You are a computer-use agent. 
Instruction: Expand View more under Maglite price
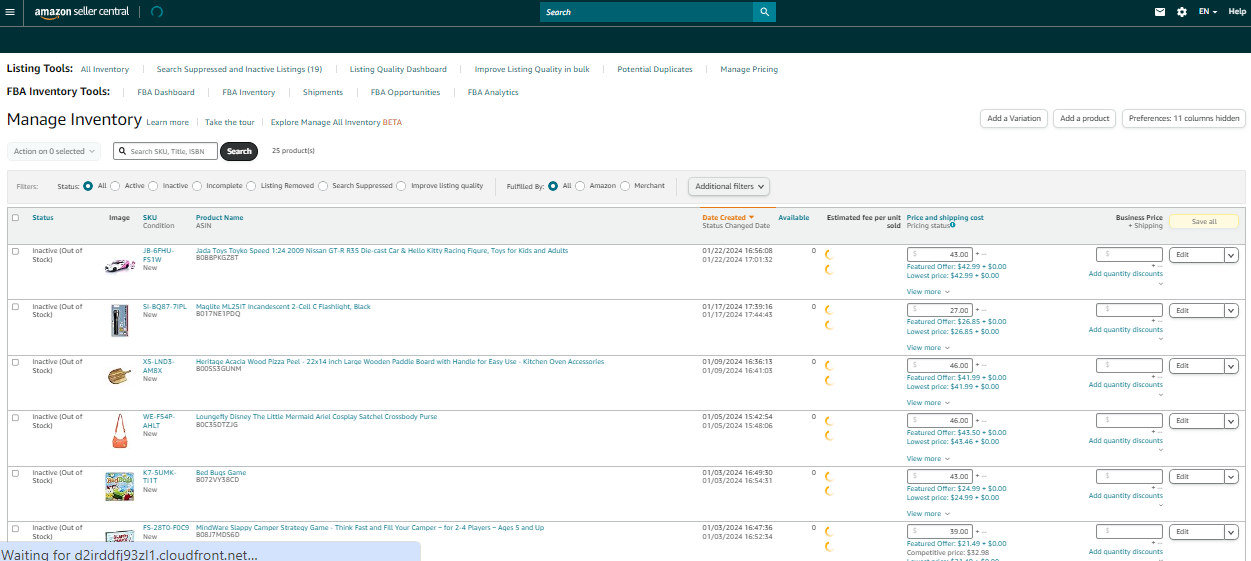928,347
